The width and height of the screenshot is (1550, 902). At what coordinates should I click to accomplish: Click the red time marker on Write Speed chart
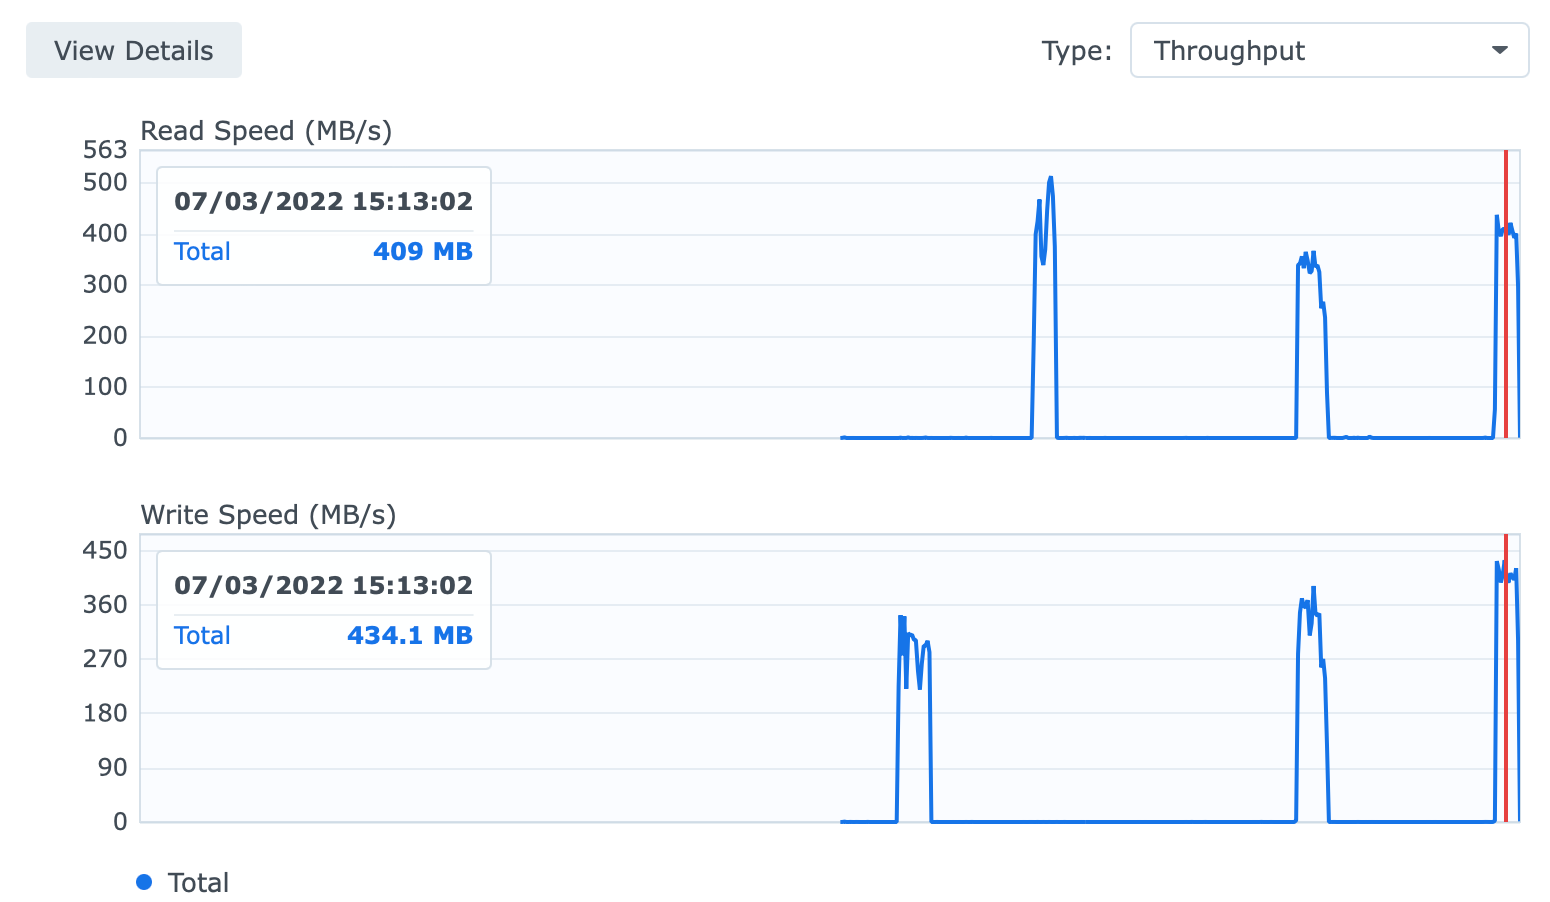[x=1505, y=678]
